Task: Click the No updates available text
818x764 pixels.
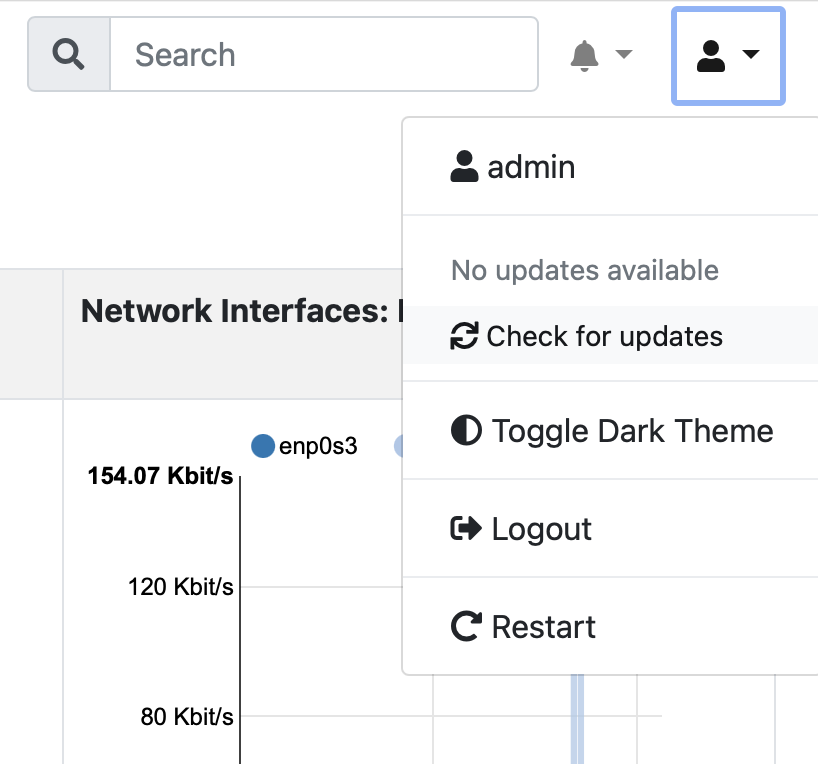Action: (x=585, y=270)
